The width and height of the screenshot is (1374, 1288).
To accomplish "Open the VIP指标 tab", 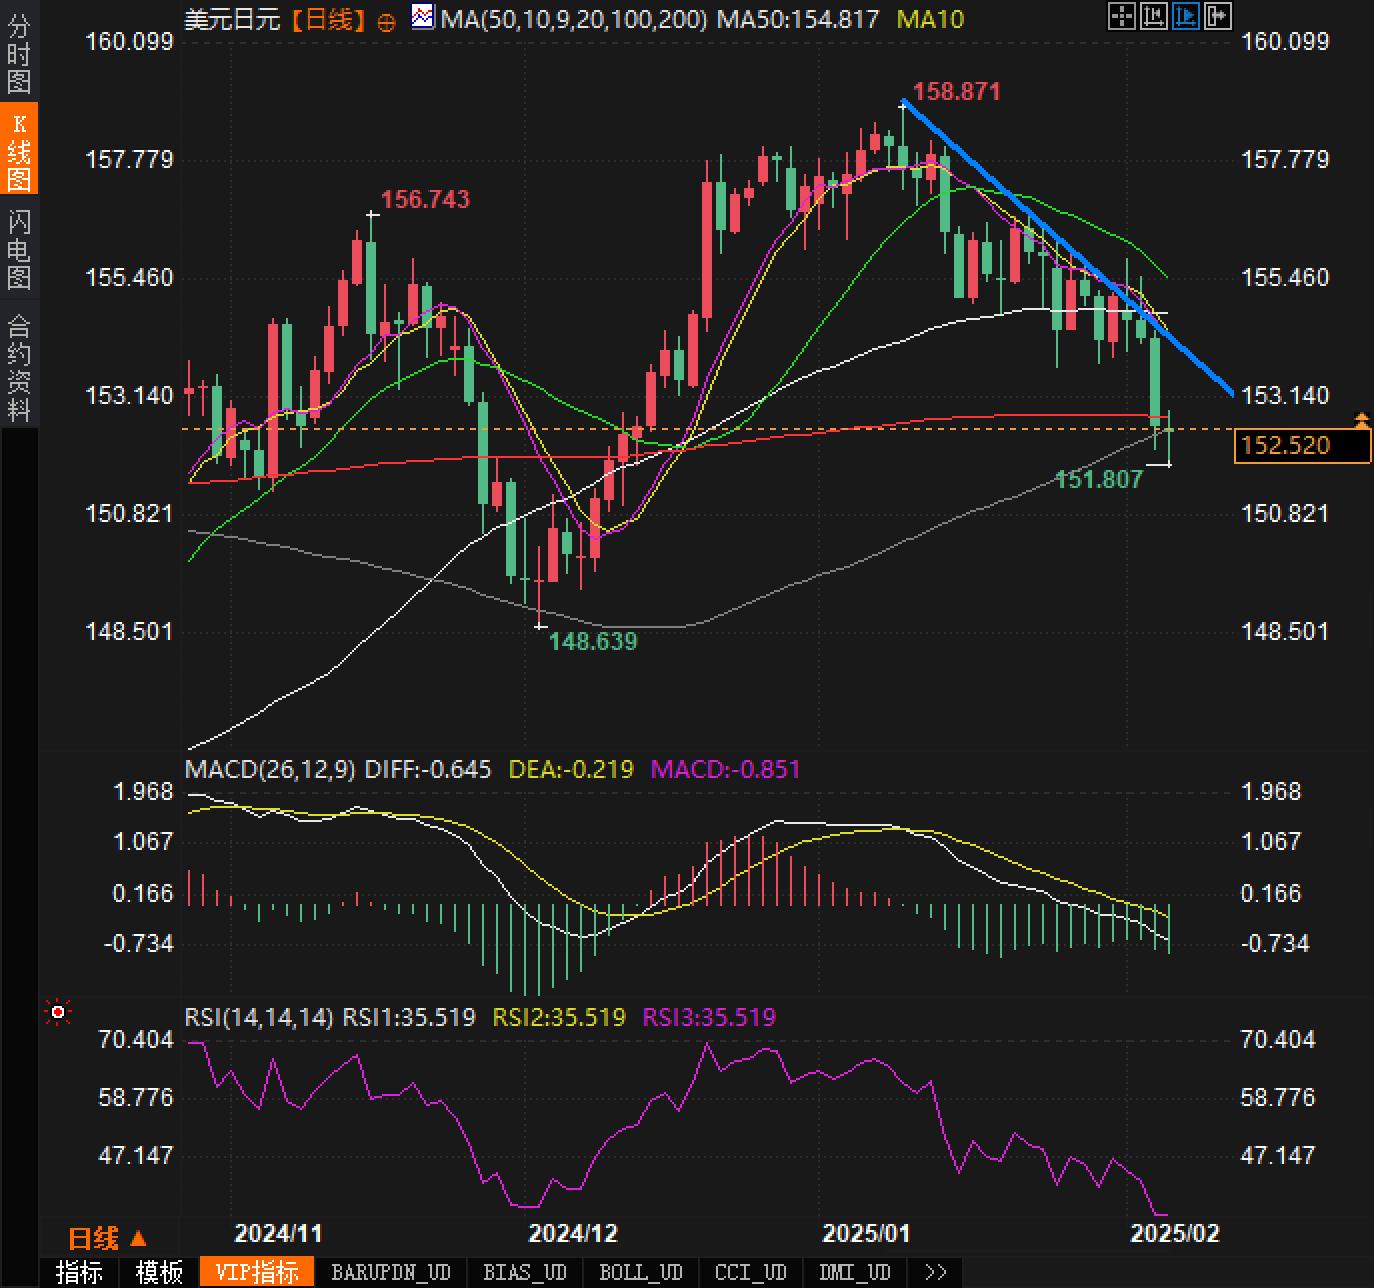I will pyautogui.click(x=257, y=1272).
